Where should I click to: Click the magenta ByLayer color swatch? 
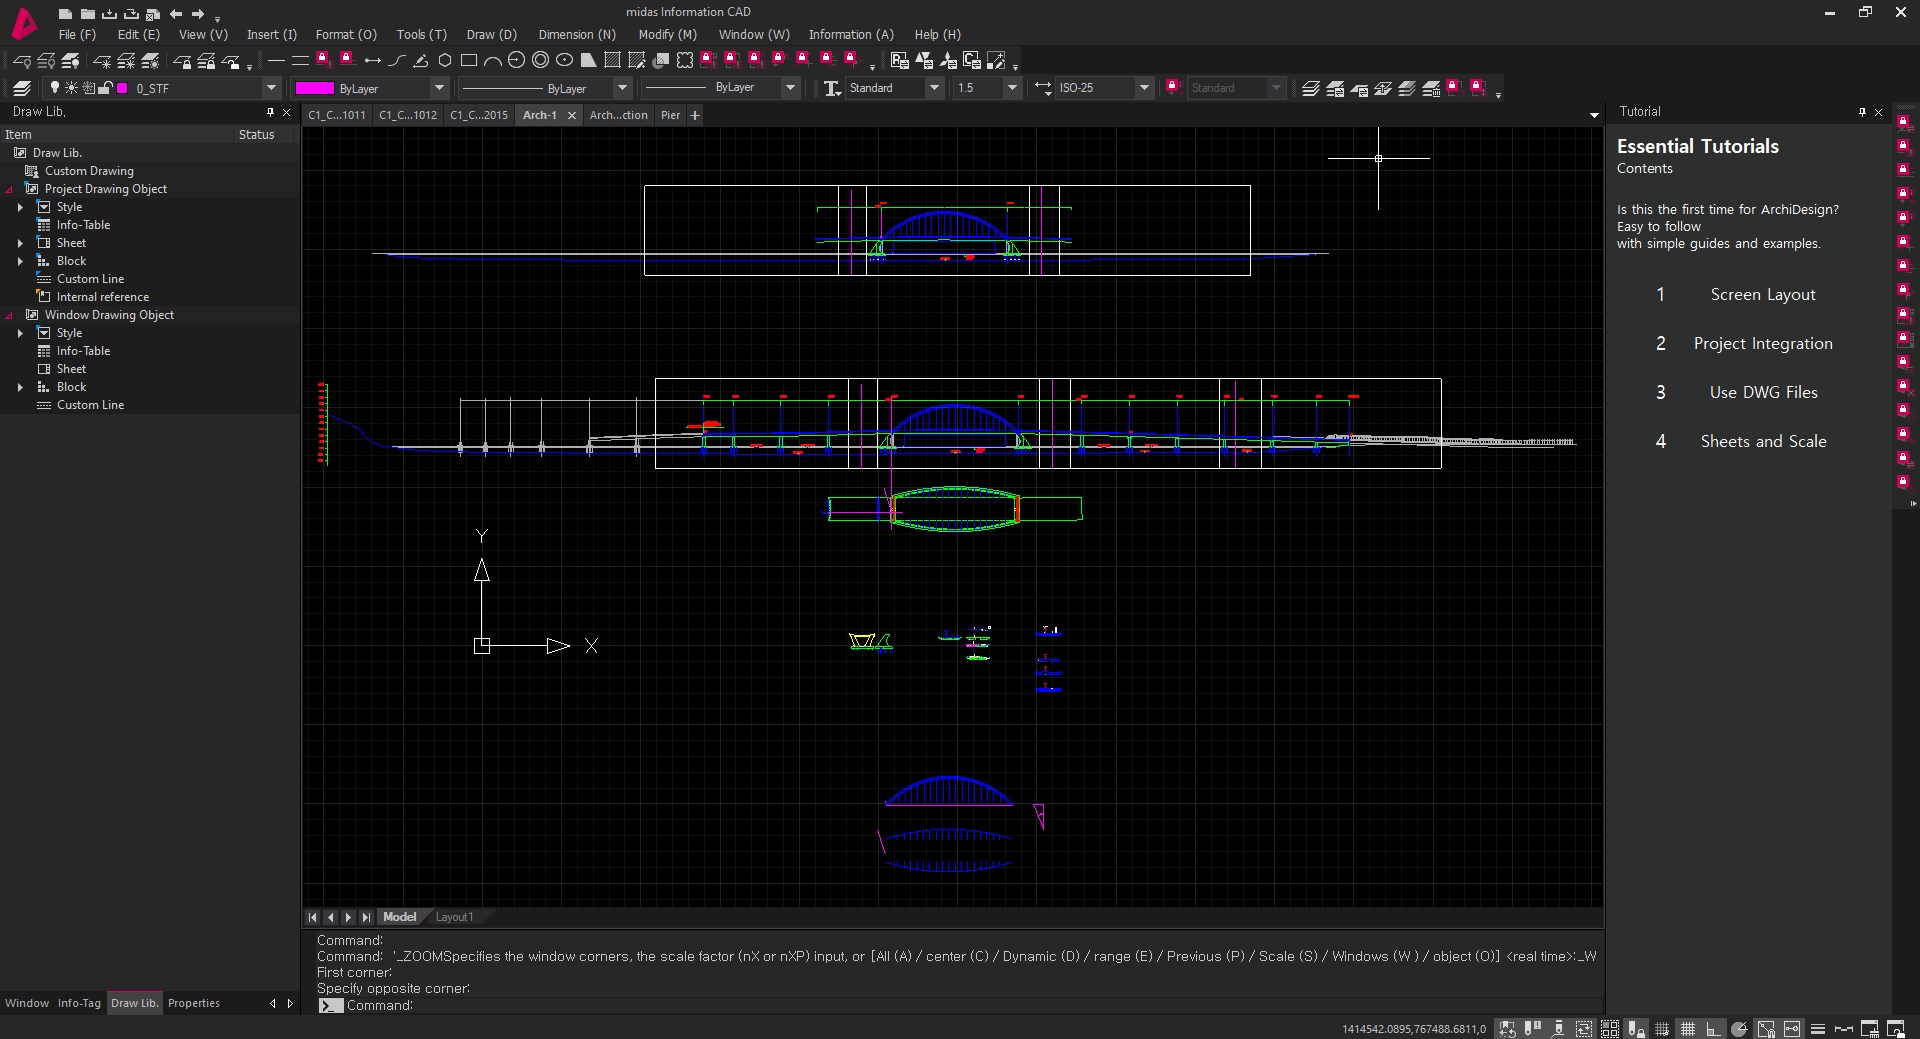tap(314, 88)
